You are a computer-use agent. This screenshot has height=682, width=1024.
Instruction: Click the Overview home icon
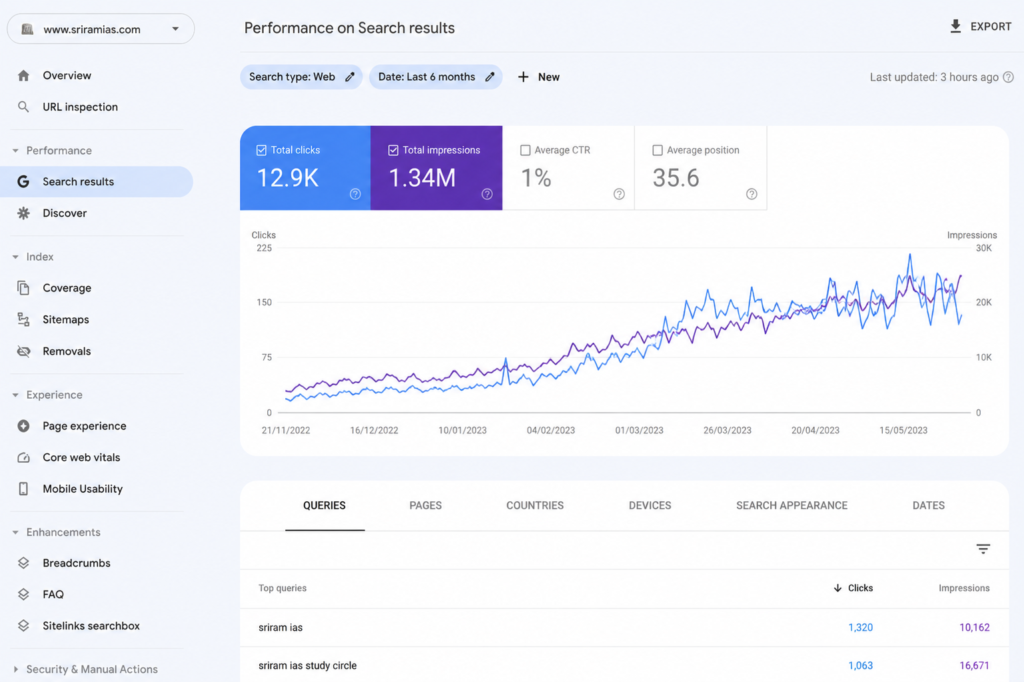[24, 76]
